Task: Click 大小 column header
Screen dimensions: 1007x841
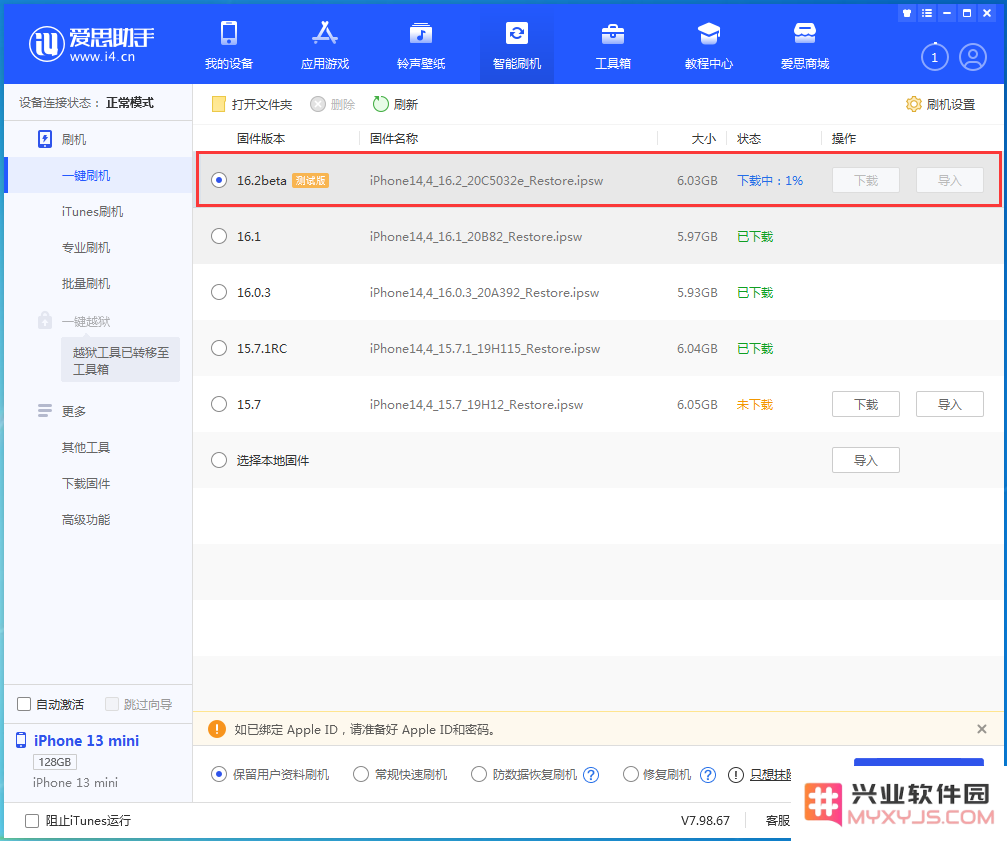Action: click(703, 138)
